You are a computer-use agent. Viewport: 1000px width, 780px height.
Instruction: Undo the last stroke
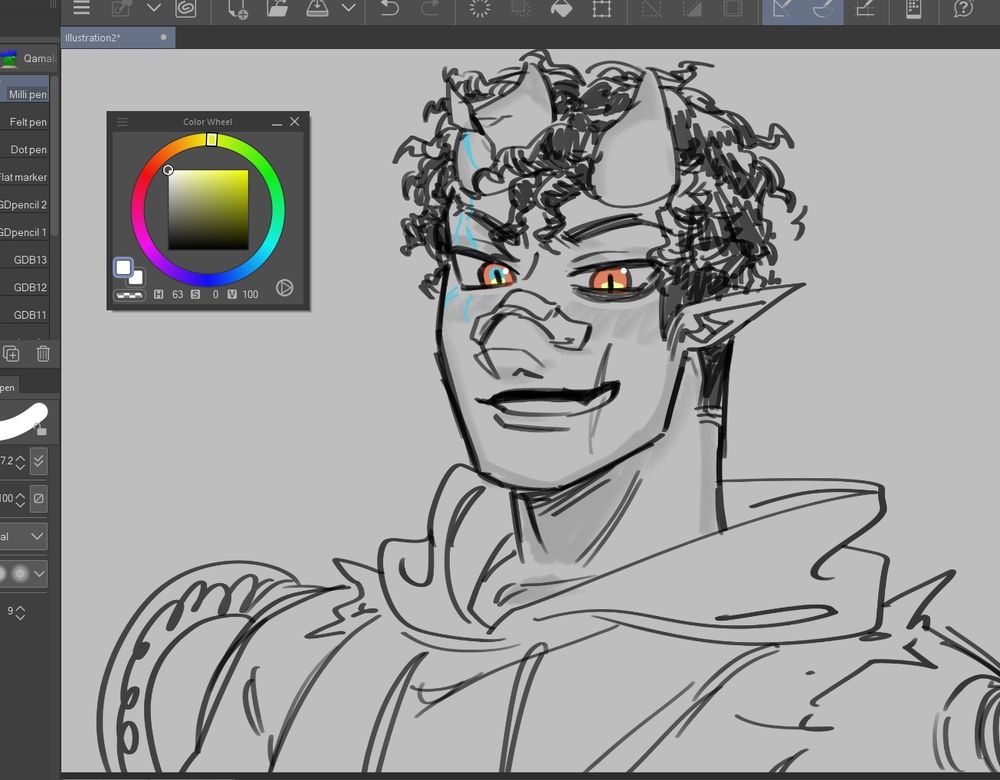point(390,8)
